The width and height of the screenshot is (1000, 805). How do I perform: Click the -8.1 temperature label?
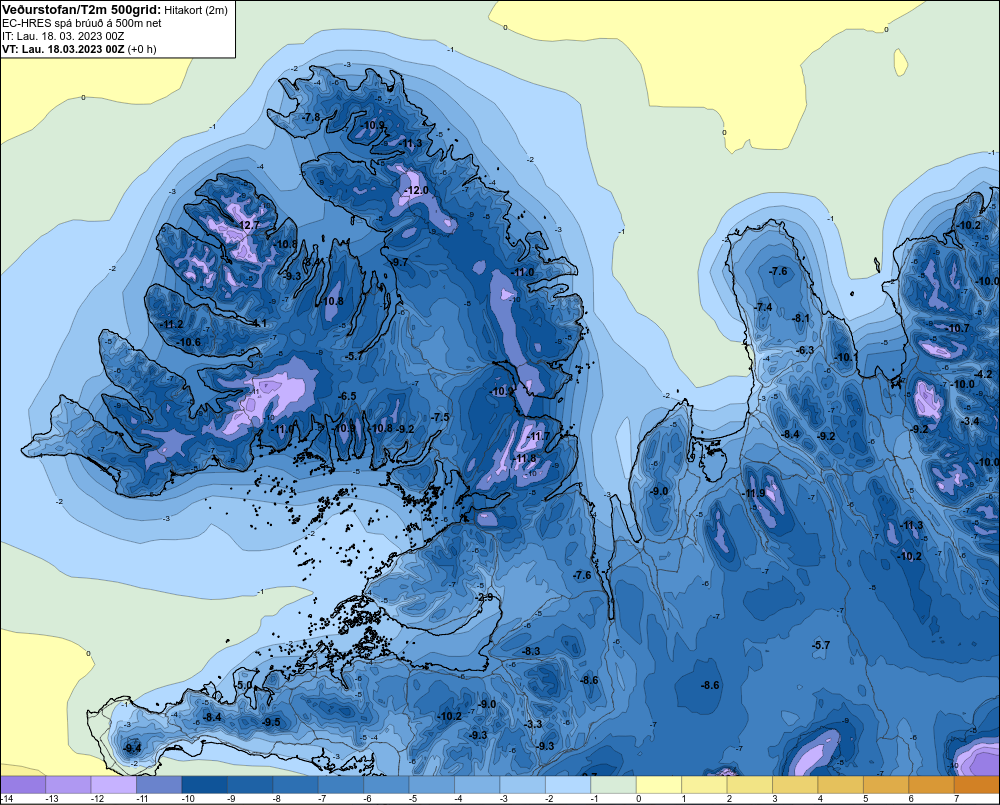(x=800, y=318)
